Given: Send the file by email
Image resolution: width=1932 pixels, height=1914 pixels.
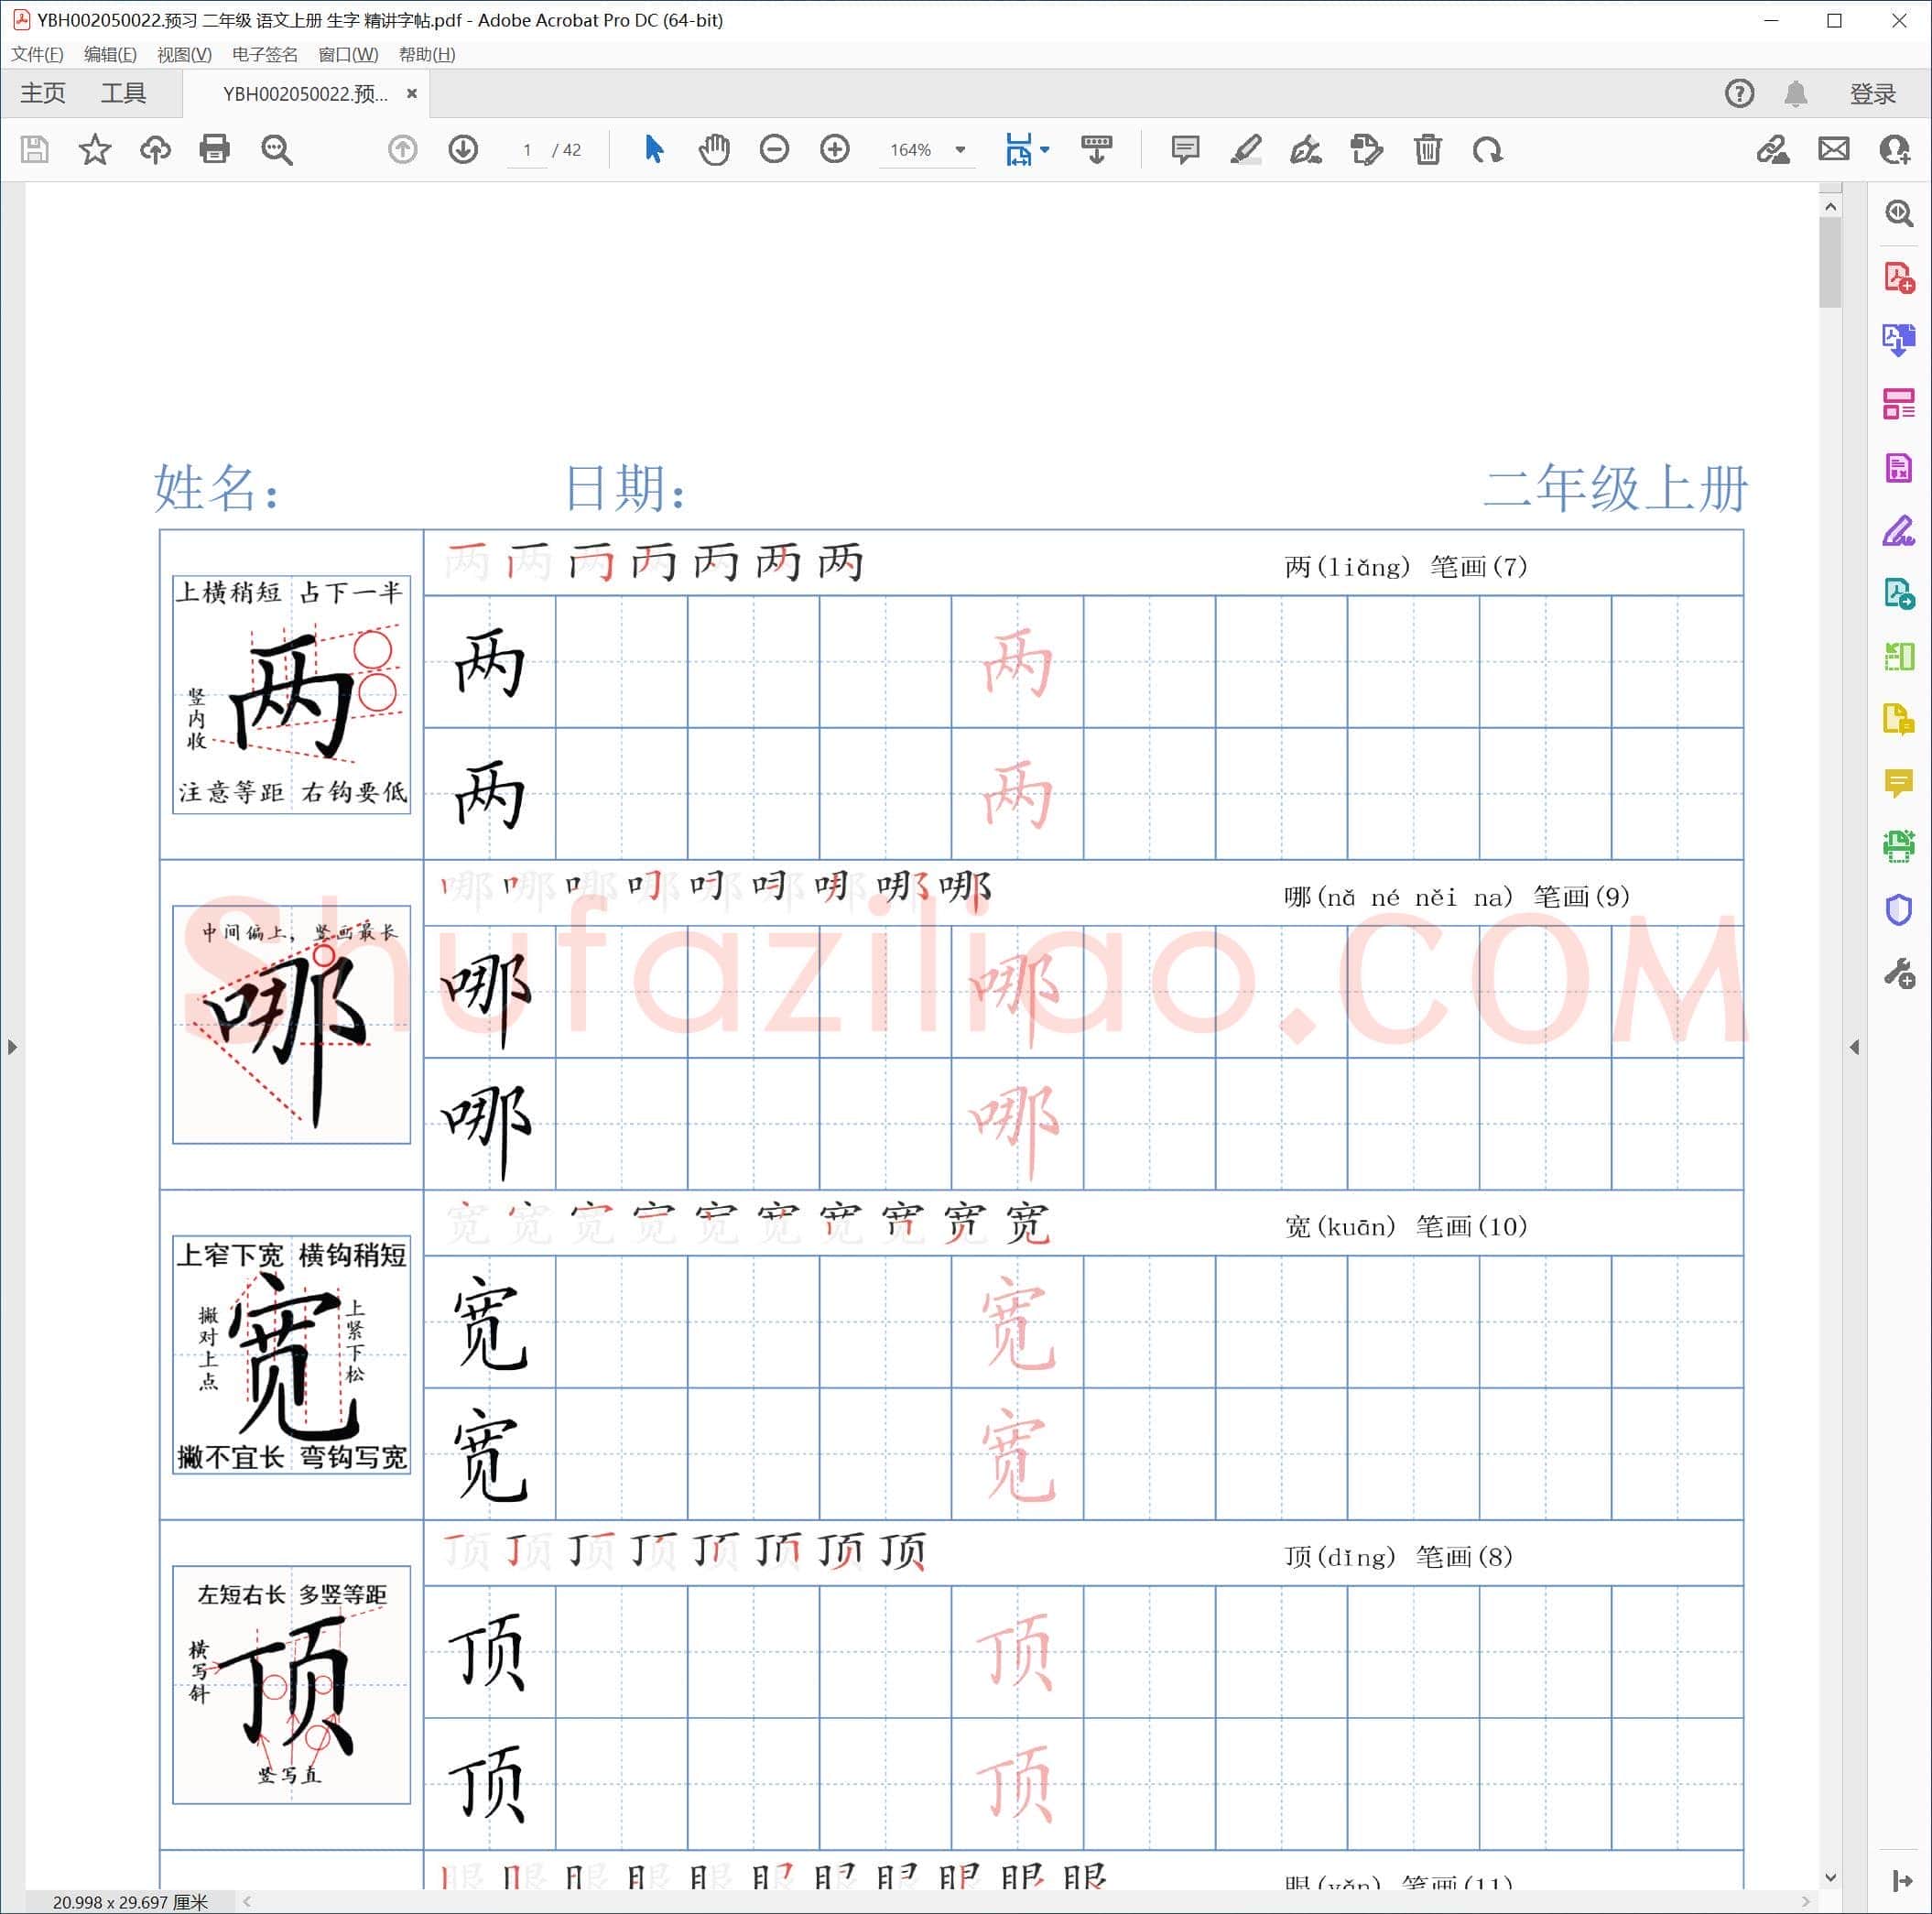Looking at the screenshot, I should click(1834, 150).
